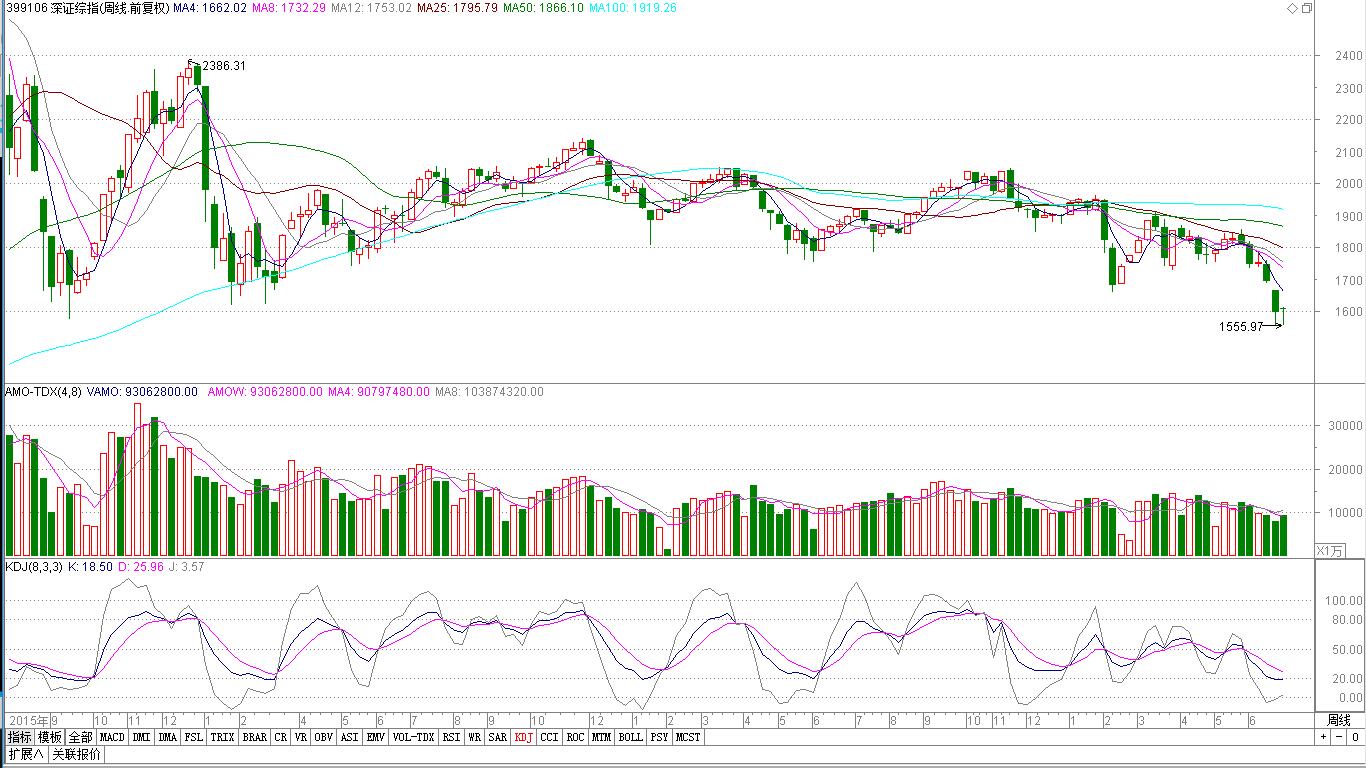Select the MACD indicator
This screenshot has height=768, width=1366.
(x=112, y=737)
